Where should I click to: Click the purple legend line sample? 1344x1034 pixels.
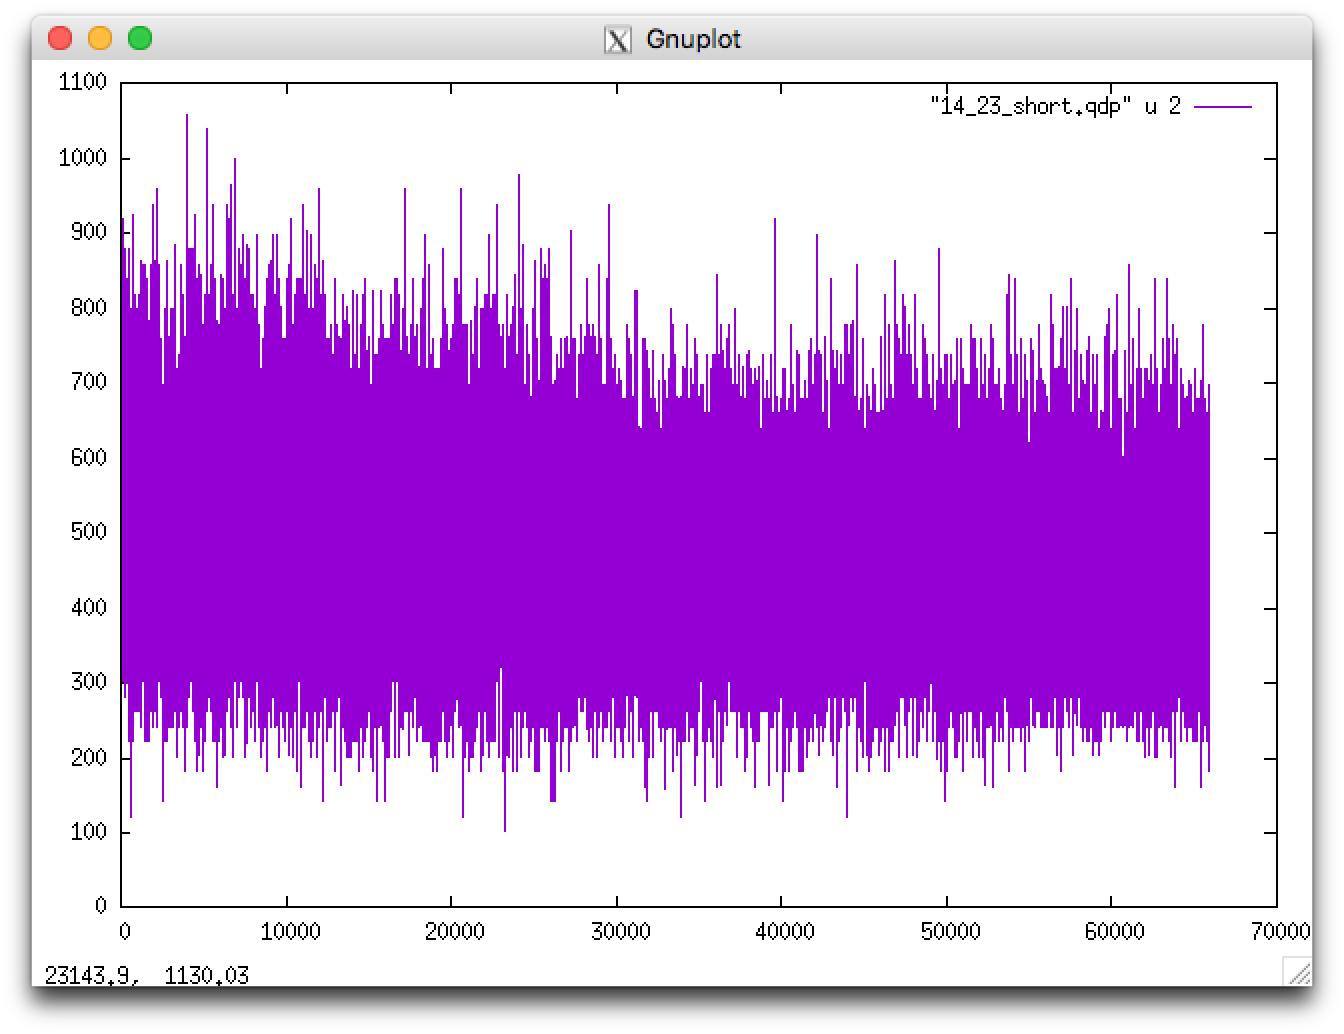coord(1225,105)
